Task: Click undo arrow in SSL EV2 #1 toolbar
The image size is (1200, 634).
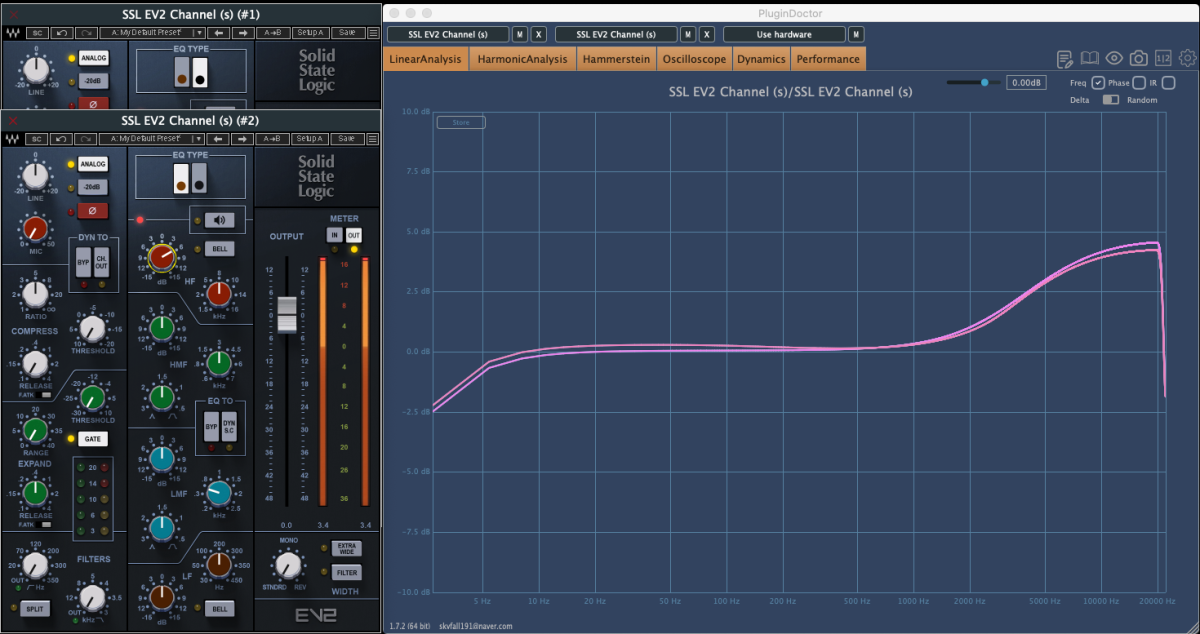Action: (60, 32)
